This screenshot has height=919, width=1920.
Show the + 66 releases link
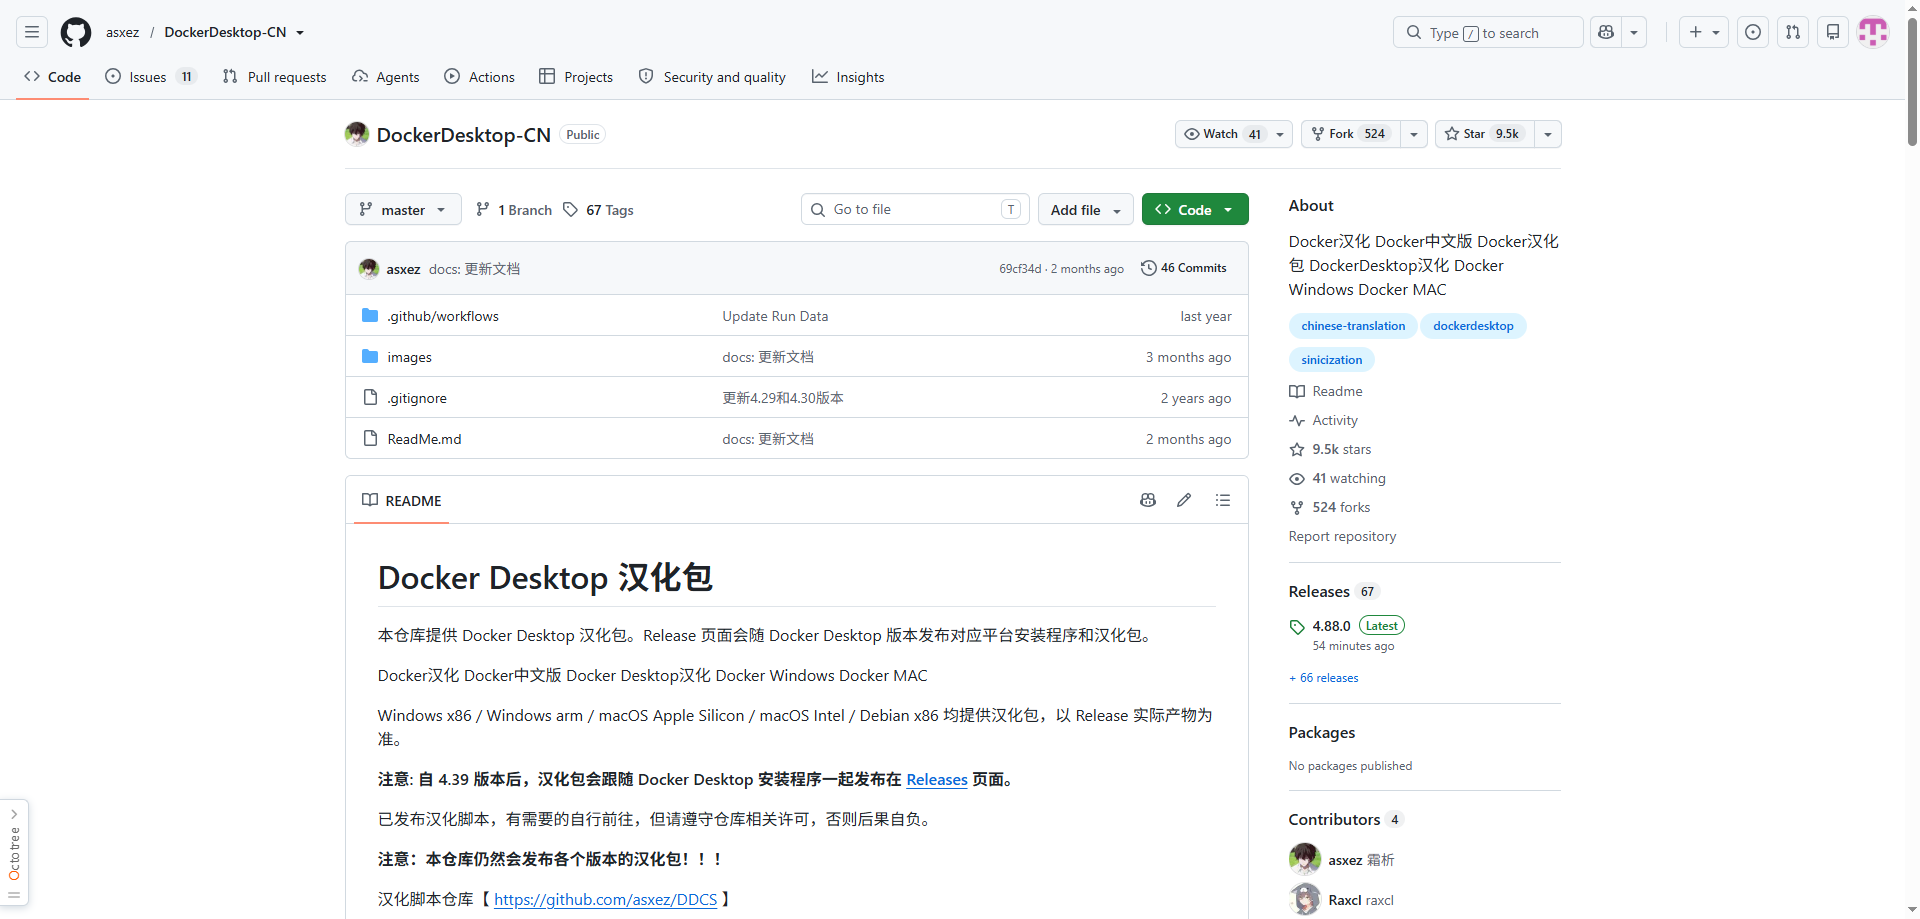coord(1324,678)
